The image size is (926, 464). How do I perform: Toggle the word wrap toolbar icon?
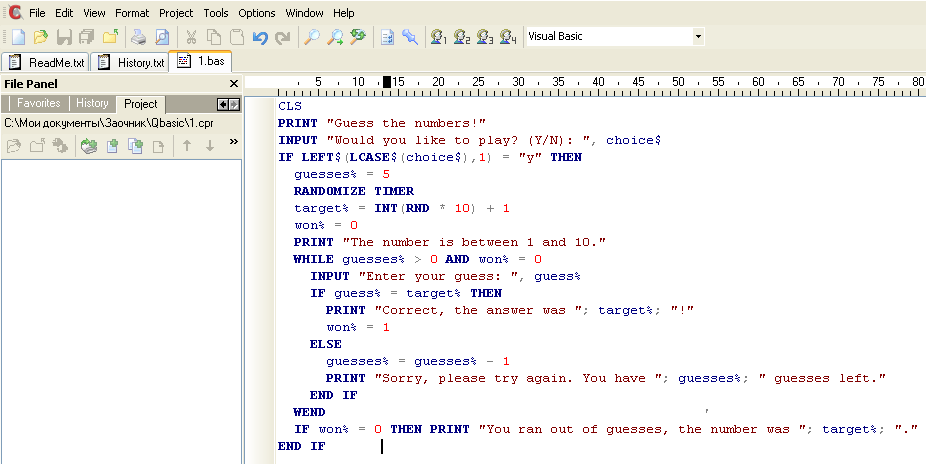tap(387, 37)
